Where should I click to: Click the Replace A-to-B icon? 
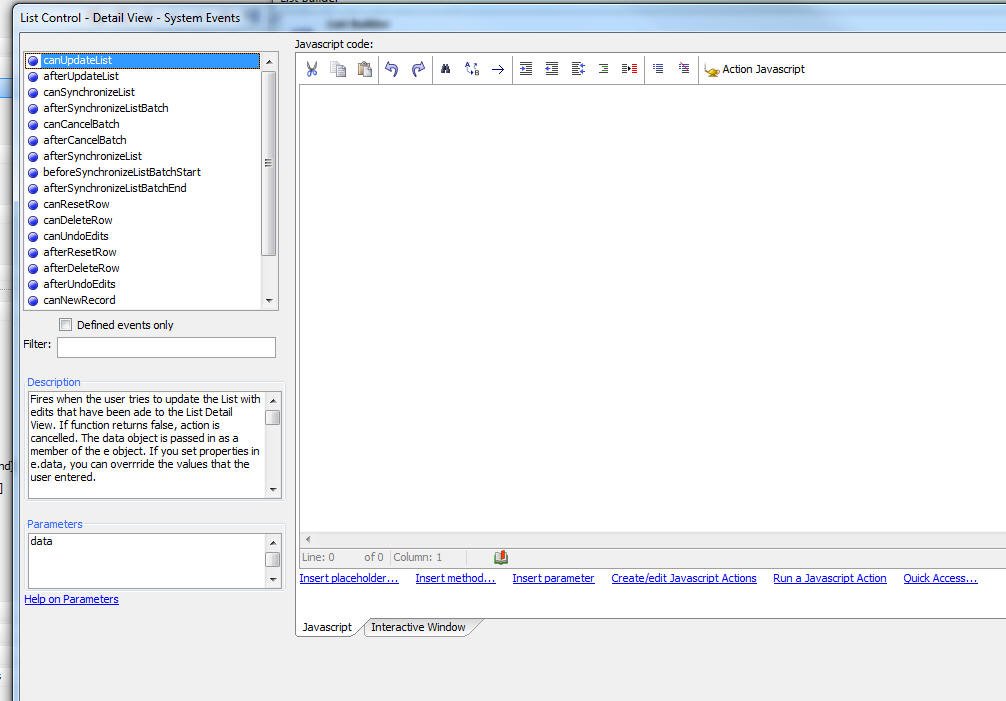click(472, 69)
